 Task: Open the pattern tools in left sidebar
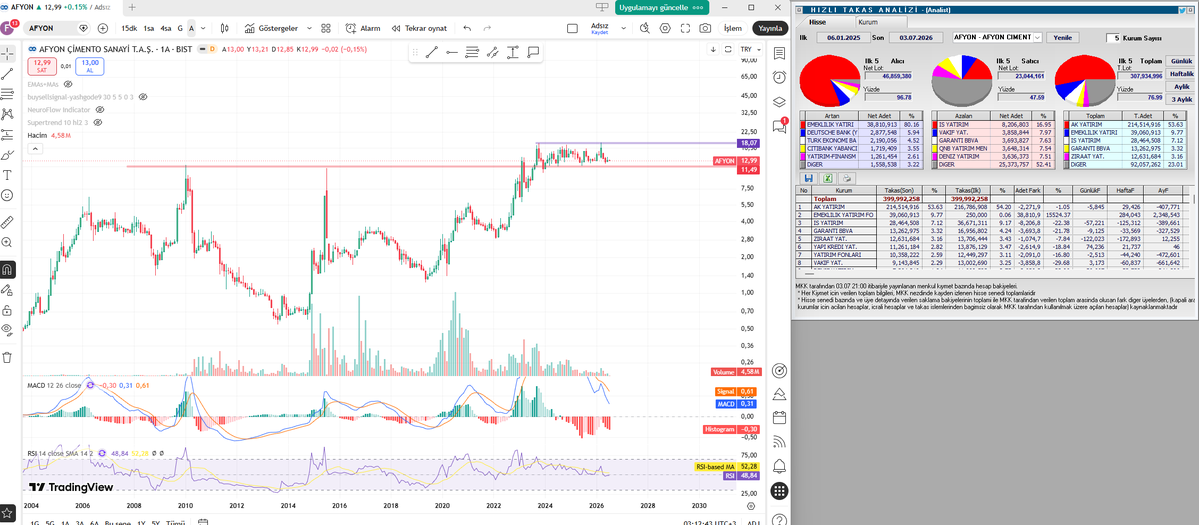8,114
